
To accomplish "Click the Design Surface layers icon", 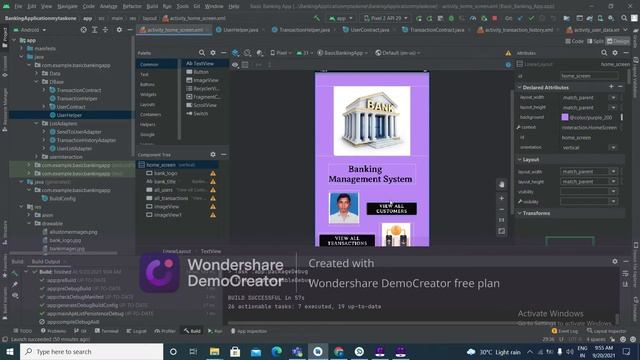I will point(236,53).
